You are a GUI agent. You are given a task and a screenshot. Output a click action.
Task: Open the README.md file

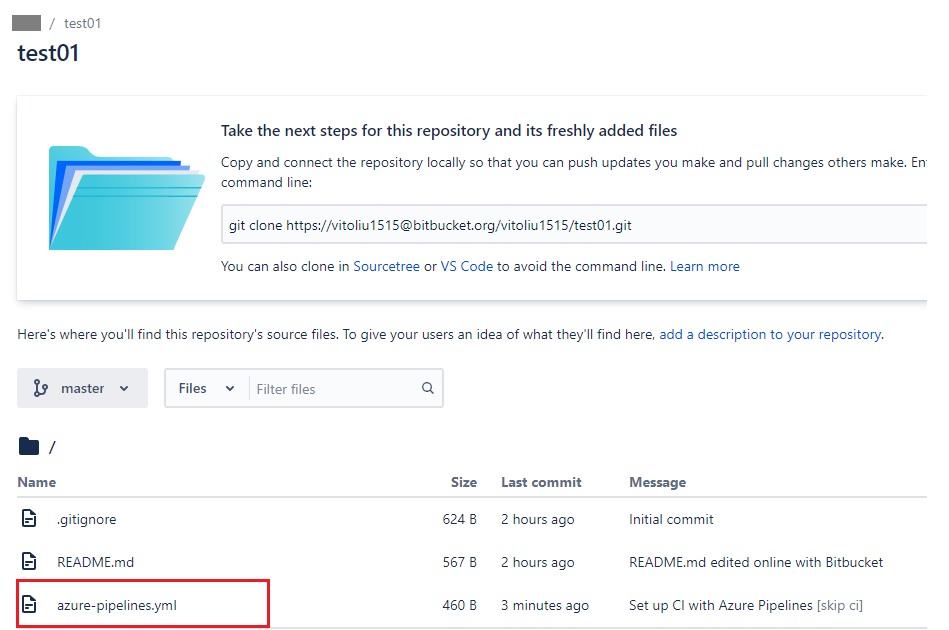95,562
